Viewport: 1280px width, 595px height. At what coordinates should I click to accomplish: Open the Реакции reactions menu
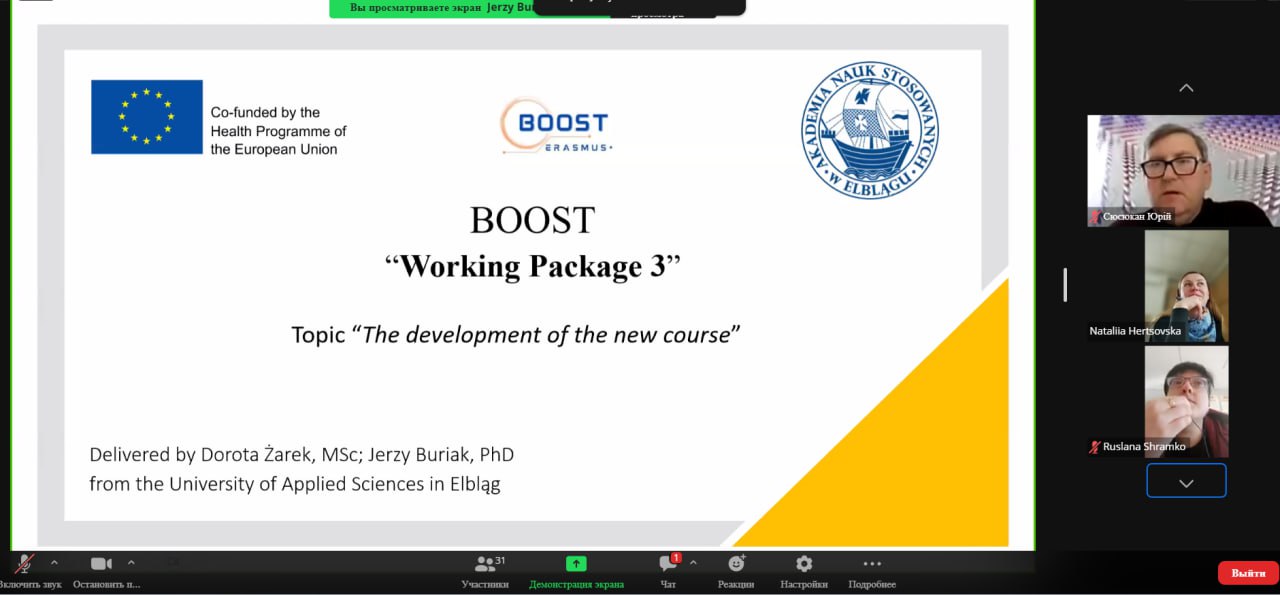736,564
